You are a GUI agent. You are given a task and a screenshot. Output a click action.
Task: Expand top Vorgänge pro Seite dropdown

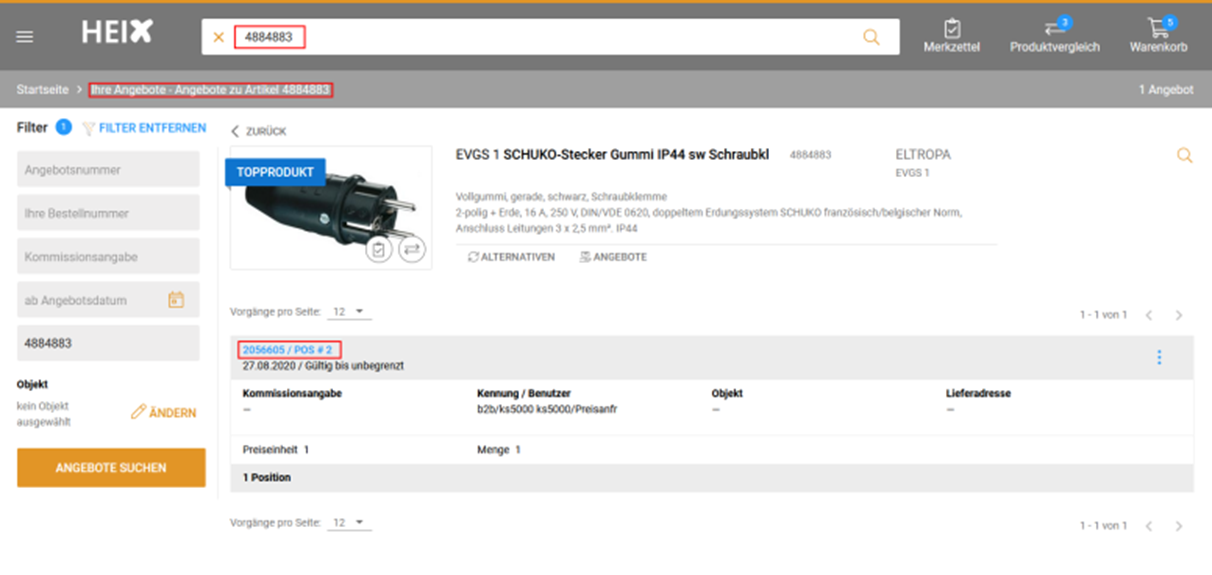pyautogui.click(x=349, y=313)
